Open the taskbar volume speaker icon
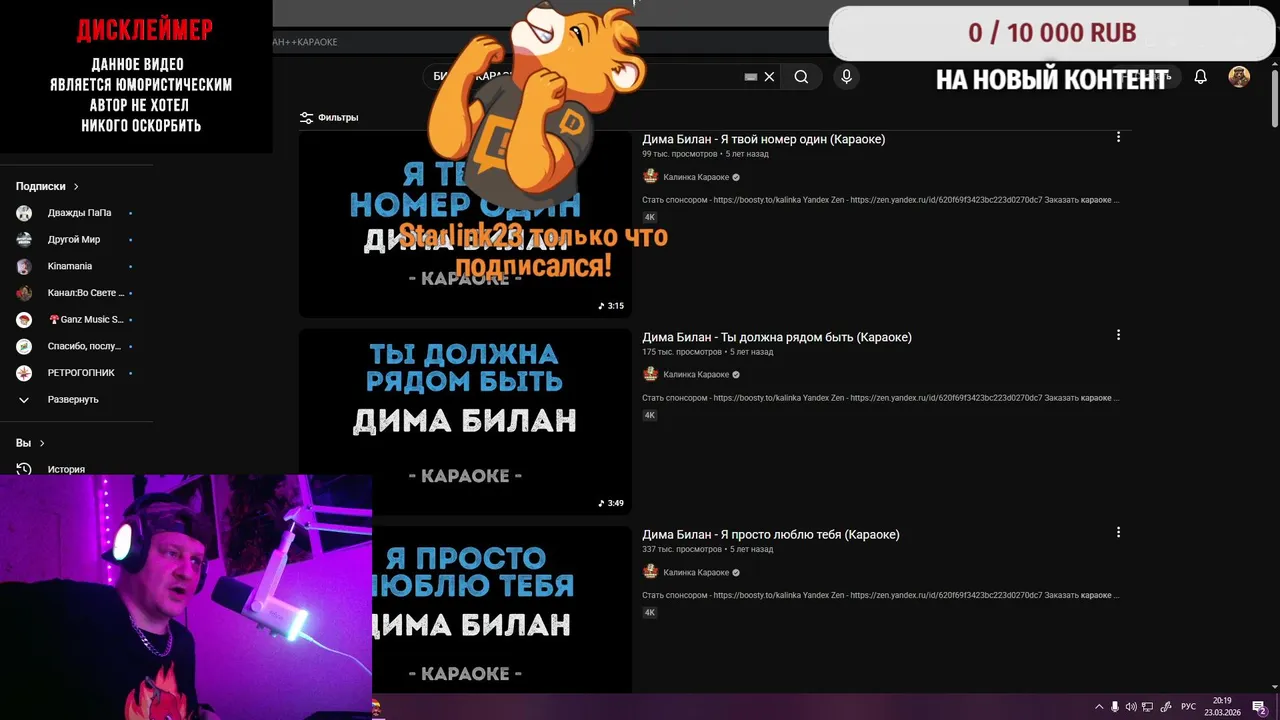 (x=1131, y=706)
